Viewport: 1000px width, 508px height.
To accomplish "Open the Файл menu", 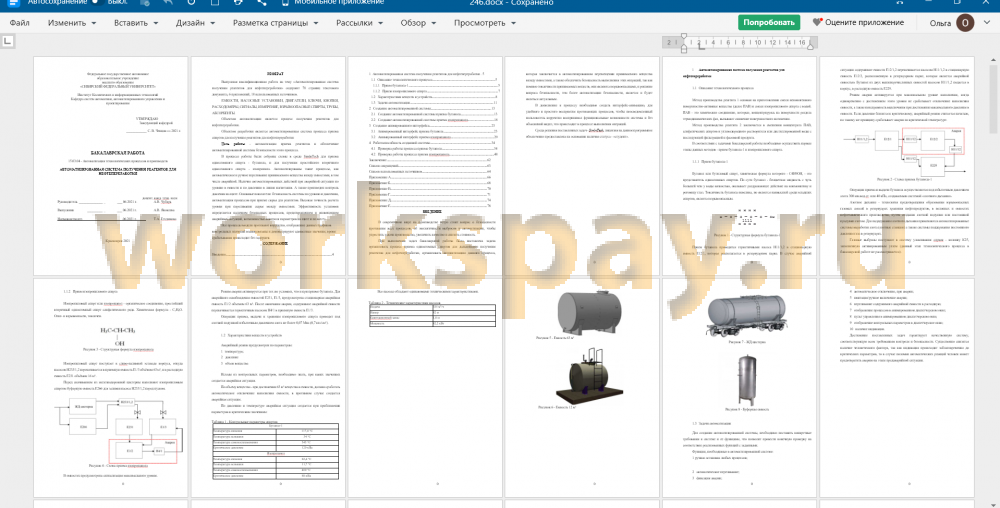I will 19,23.
